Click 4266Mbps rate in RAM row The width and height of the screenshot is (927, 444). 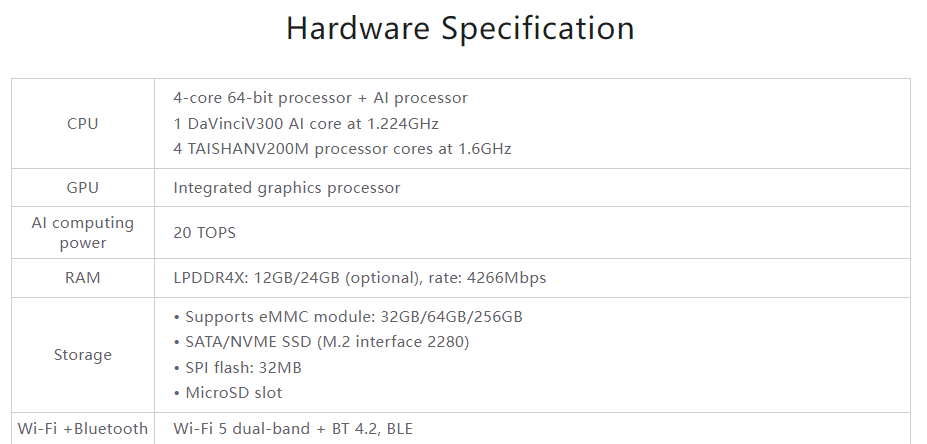point(507,278)
